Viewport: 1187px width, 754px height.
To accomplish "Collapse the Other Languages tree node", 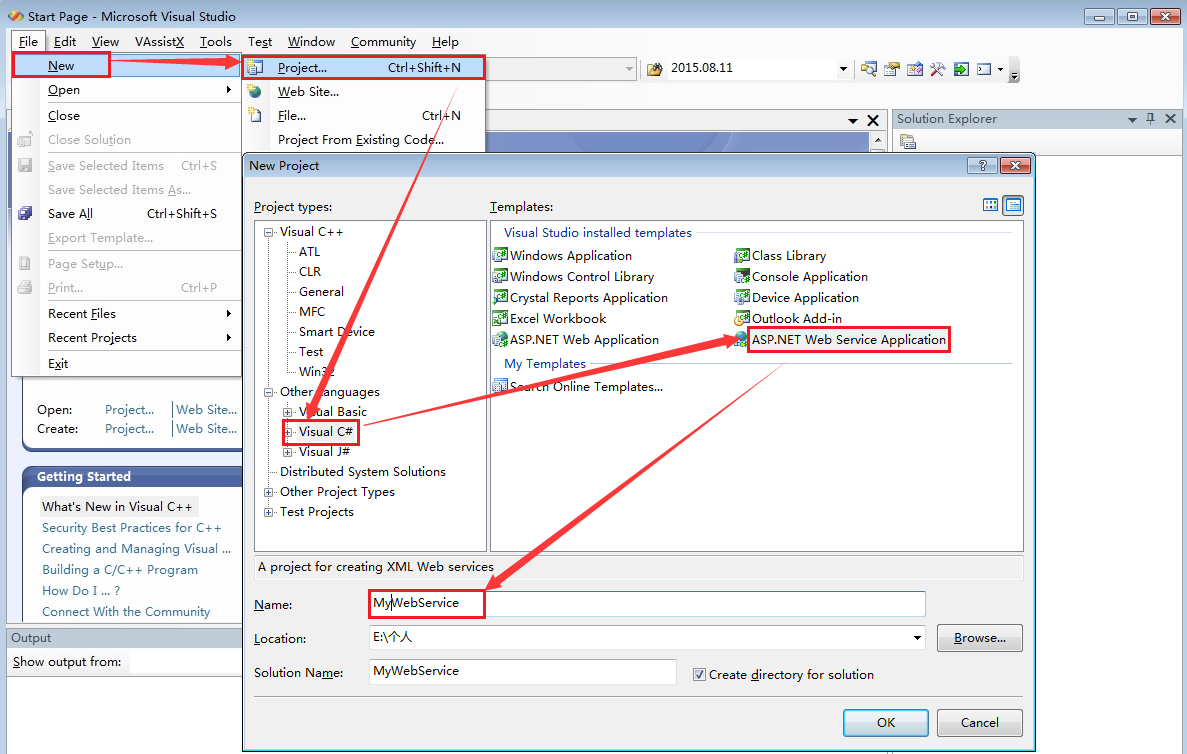I will tap(269, 392).
